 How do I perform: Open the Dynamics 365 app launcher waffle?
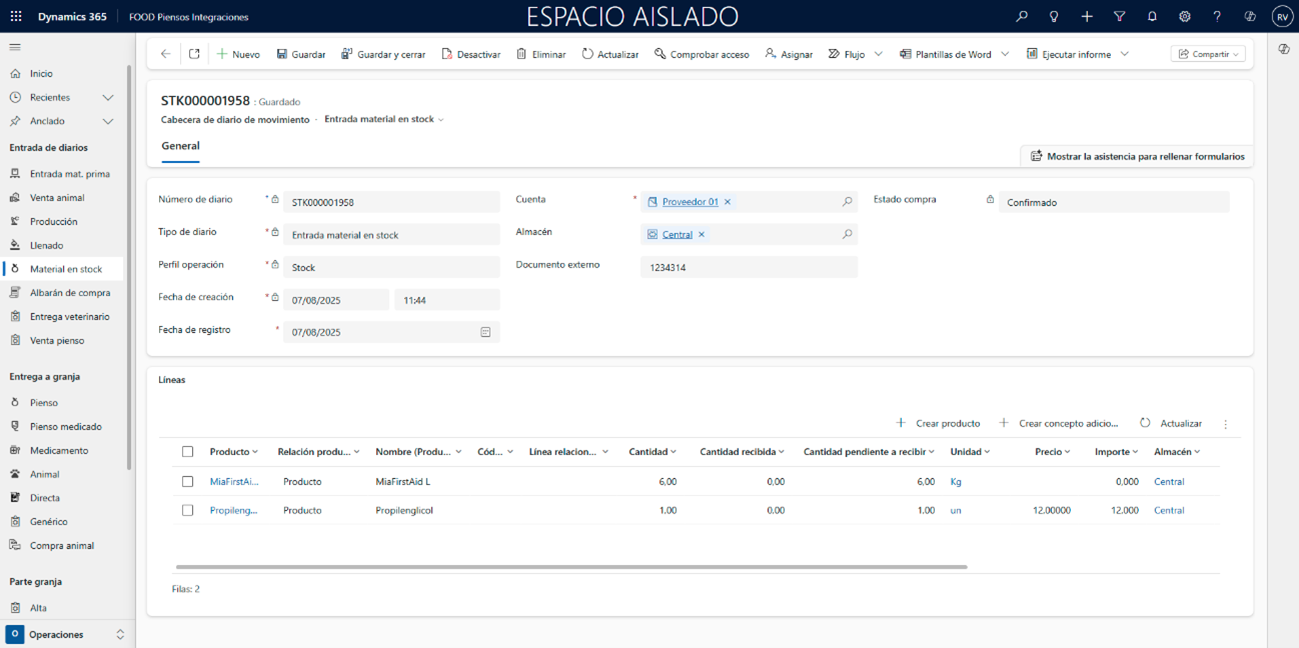click(16, 17)
